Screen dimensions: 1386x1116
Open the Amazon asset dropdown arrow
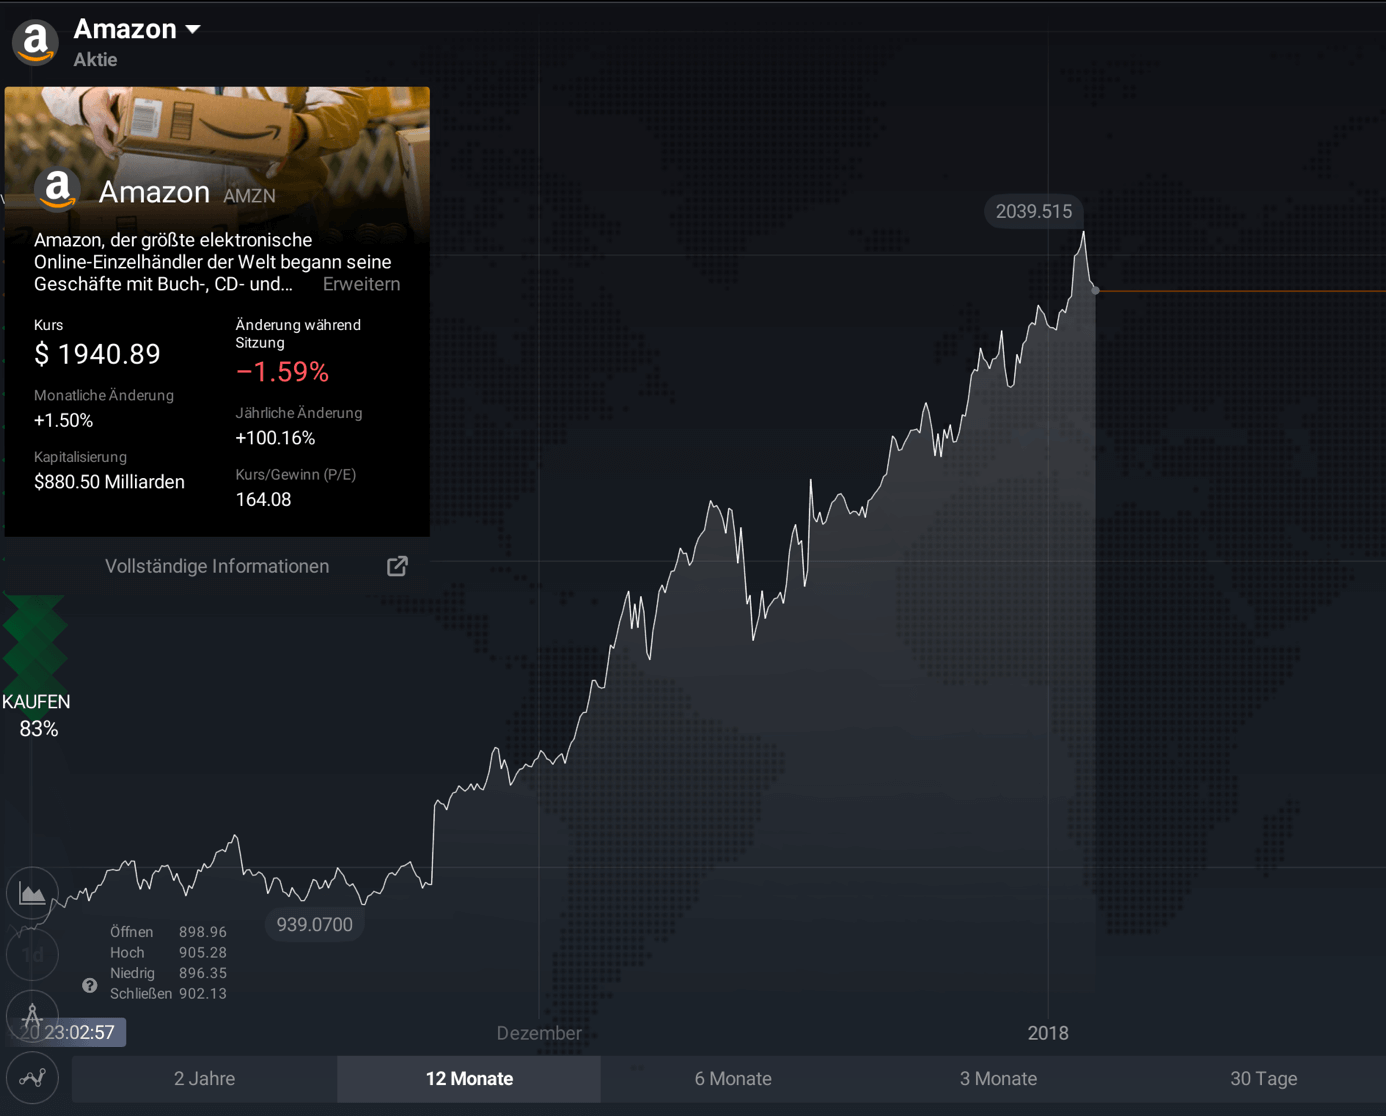point(193,30)
